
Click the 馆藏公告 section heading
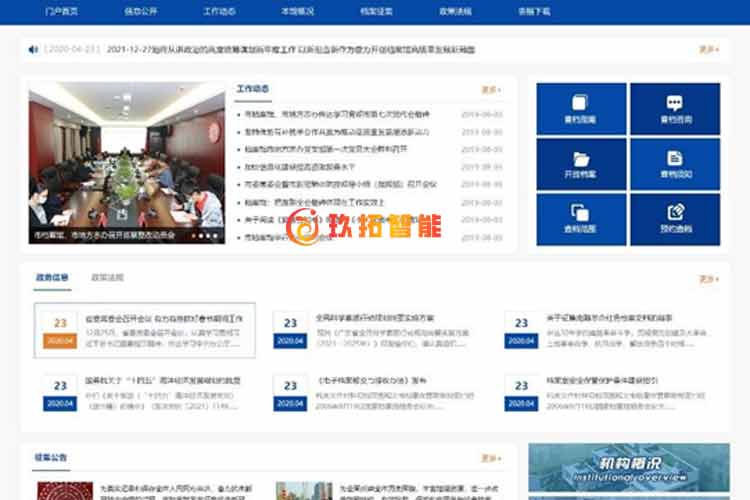(51, 457)
